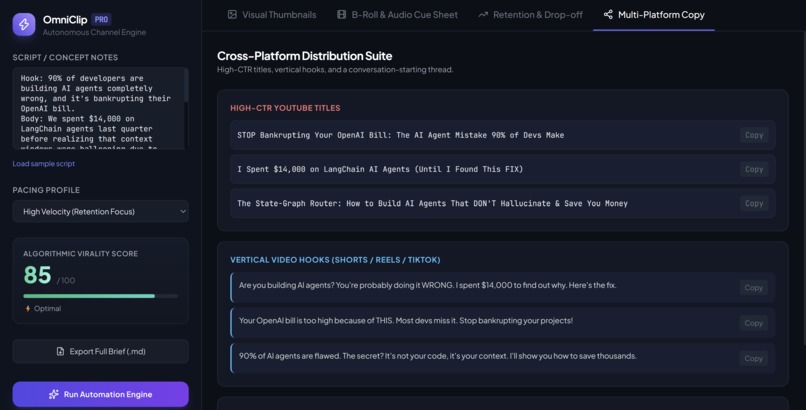Click the Autonomous Channel Engine subtitle
The image size is (806, 410).
[94, 32]
